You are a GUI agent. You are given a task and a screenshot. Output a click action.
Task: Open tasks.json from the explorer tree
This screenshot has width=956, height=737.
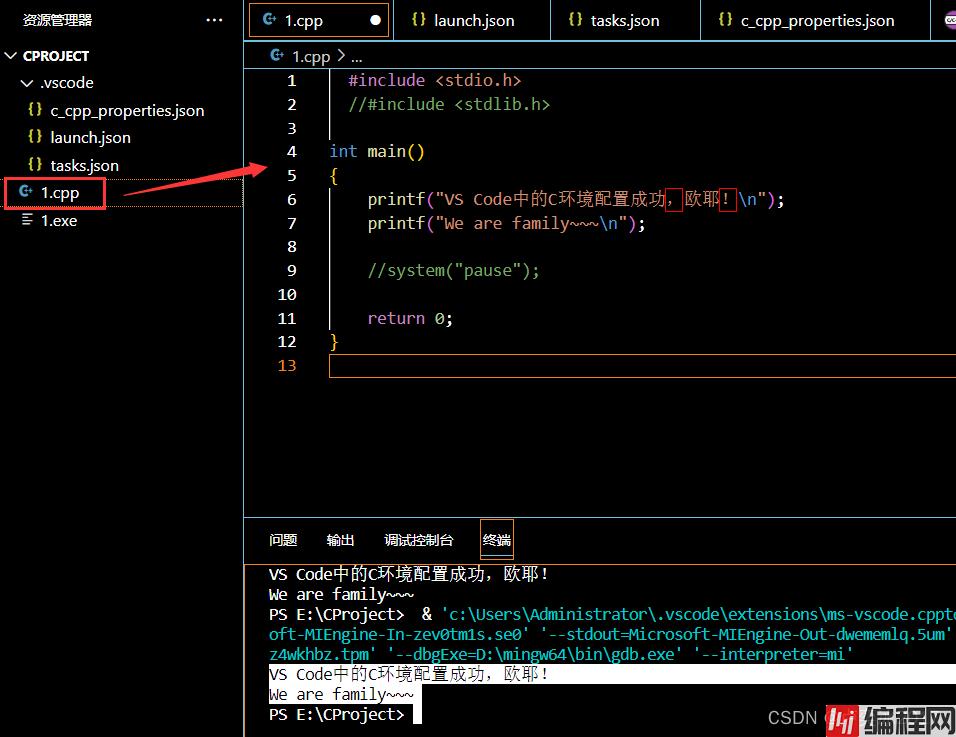point(84,165)
